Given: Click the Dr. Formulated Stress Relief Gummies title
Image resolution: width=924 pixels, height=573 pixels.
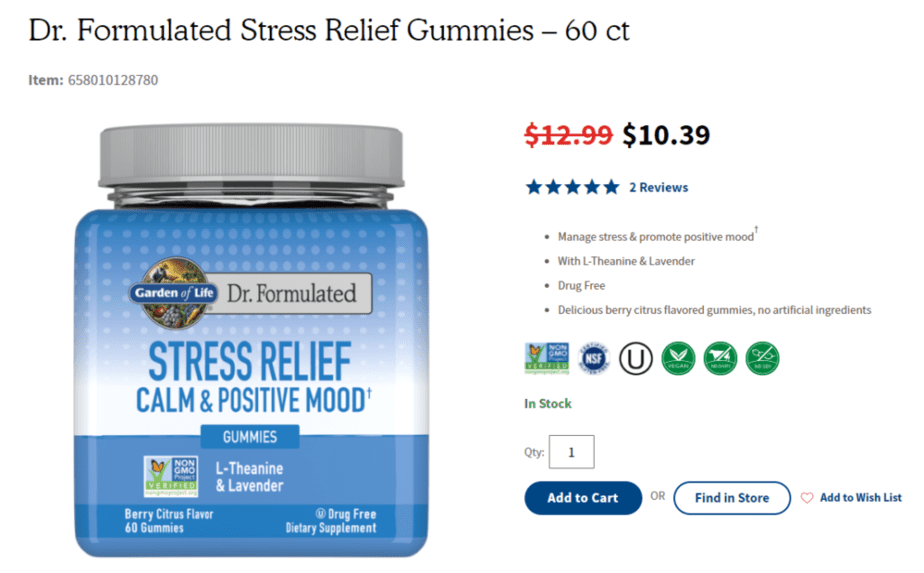Looking at the screenshot, I should pyautogui.click(x=329, y=30).
